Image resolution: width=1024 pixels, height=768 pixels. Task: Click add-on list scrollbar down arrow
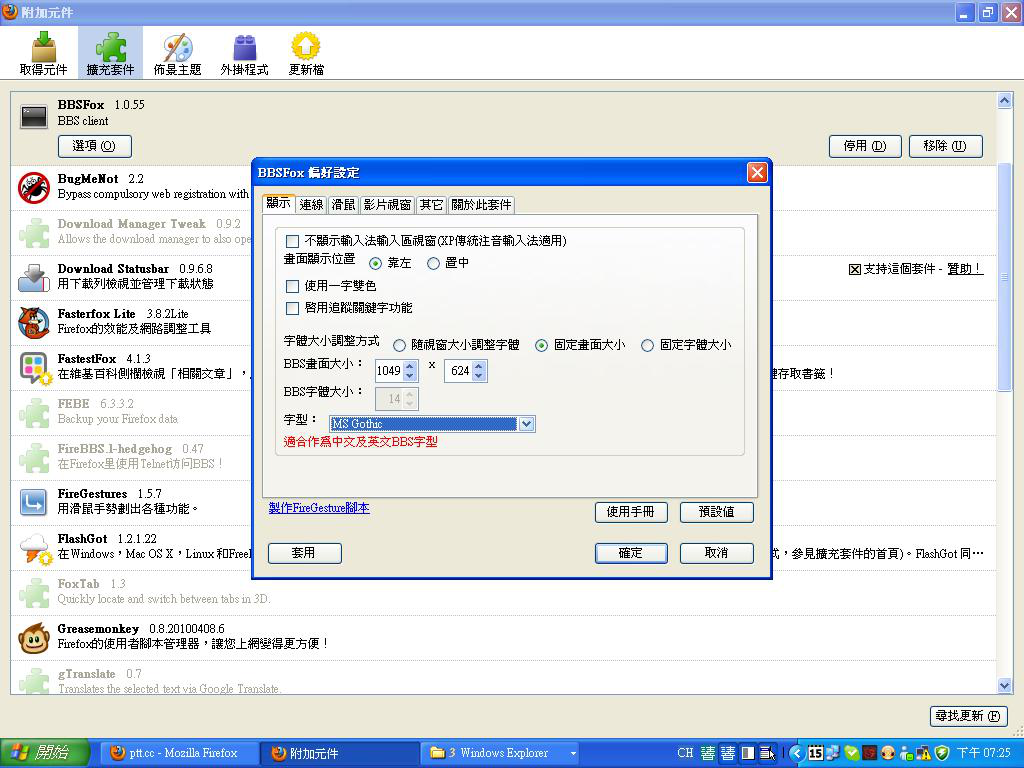point(1004,686)
